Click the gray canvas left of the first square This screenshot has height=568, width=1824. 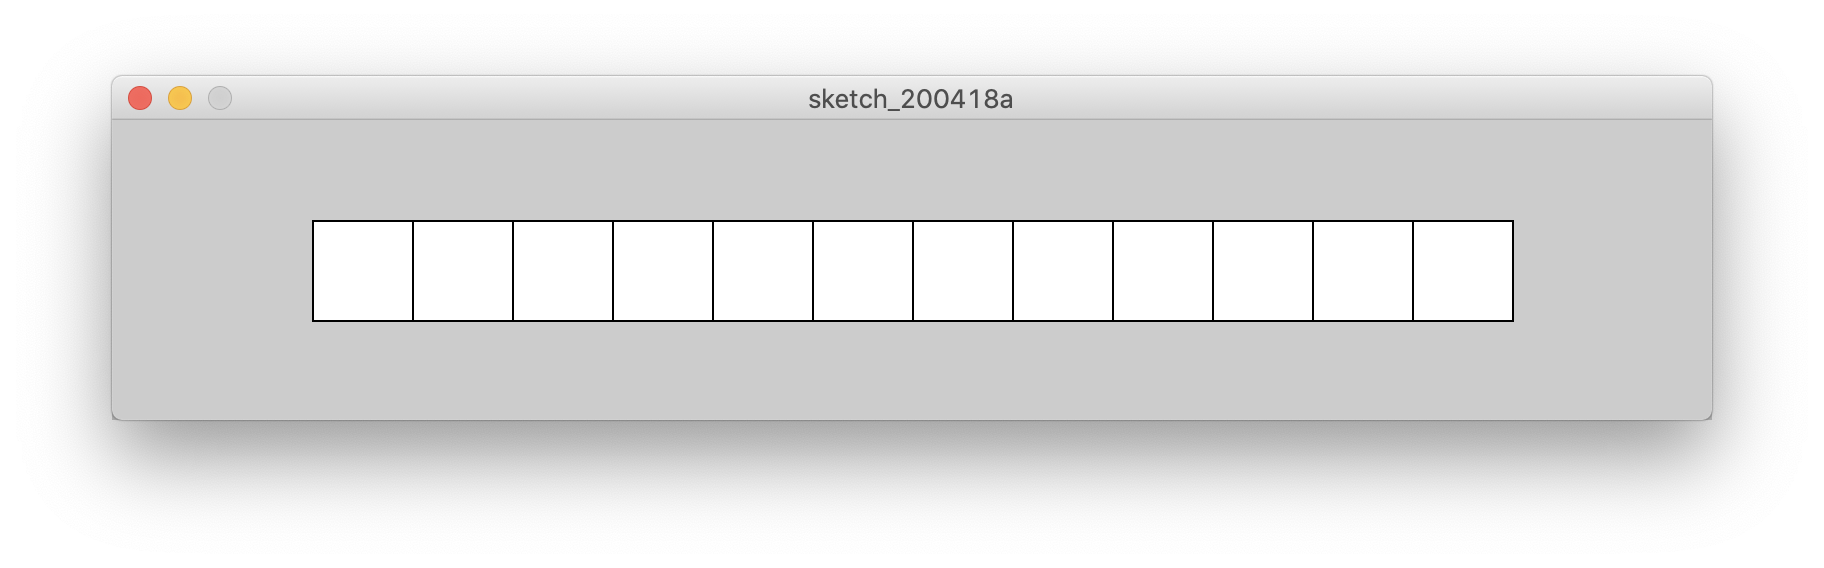212,271
